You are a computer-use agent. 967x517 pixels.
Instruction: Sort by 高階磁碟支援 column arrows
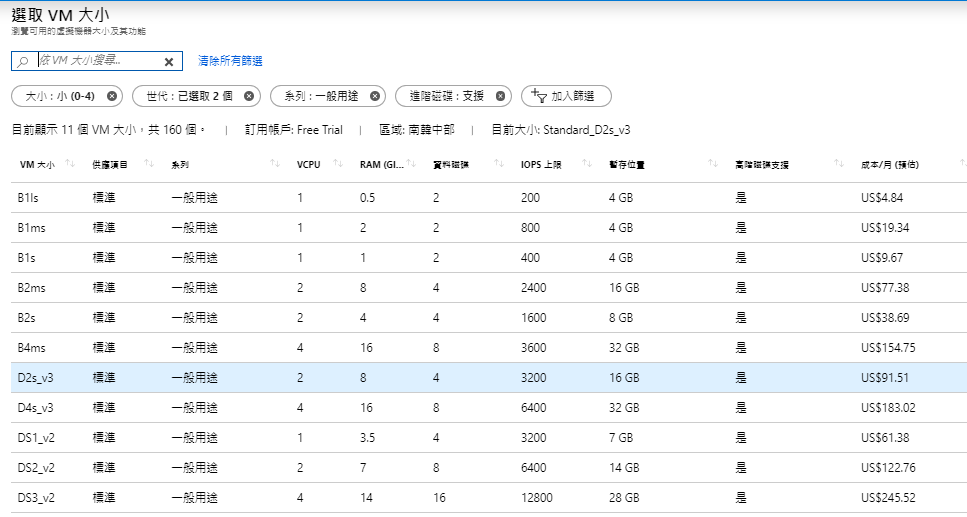point(839,163)
